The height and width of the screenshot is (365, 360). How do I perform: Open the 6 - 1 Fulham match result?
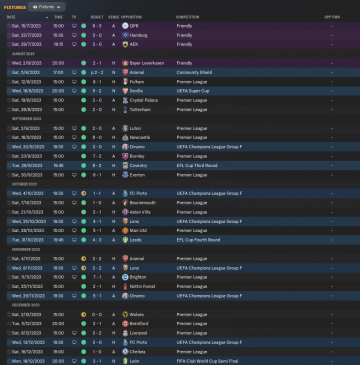97,82
